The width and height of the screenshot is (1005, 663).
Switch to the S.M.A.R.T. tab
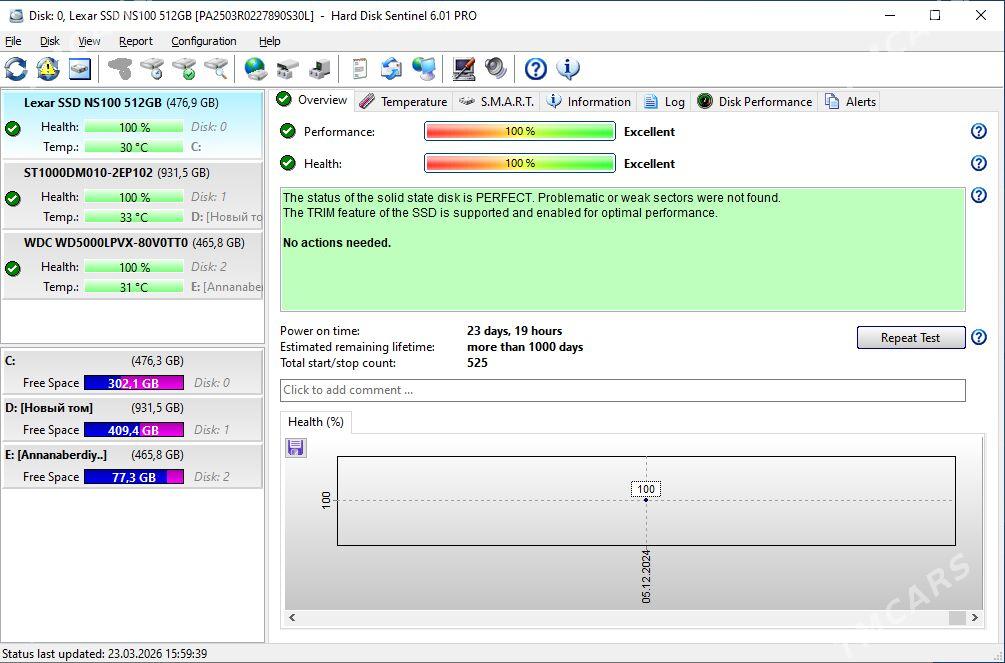point(497,101)
